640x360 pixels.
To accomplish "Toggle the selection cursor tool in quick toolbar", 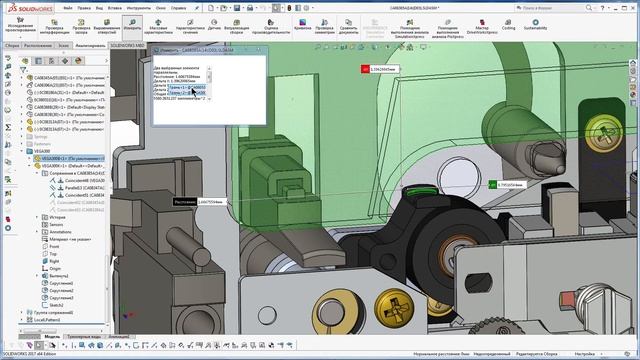I will click(276, 8).
